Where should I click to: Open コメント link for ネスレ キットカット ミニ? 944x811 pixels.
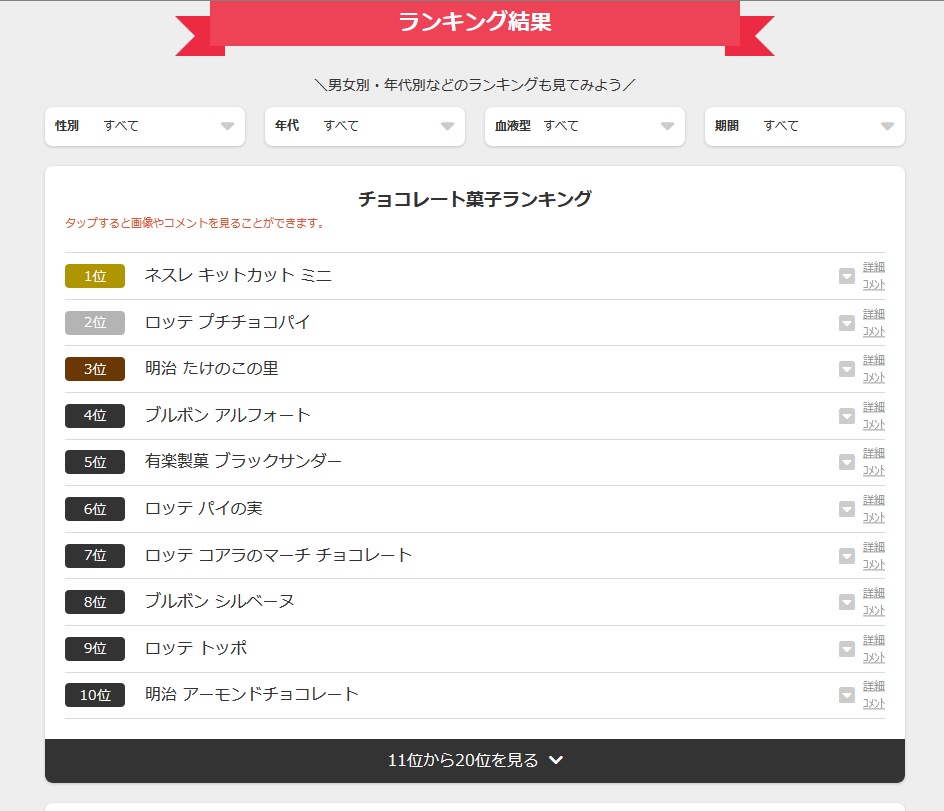(x=874, y=284)
